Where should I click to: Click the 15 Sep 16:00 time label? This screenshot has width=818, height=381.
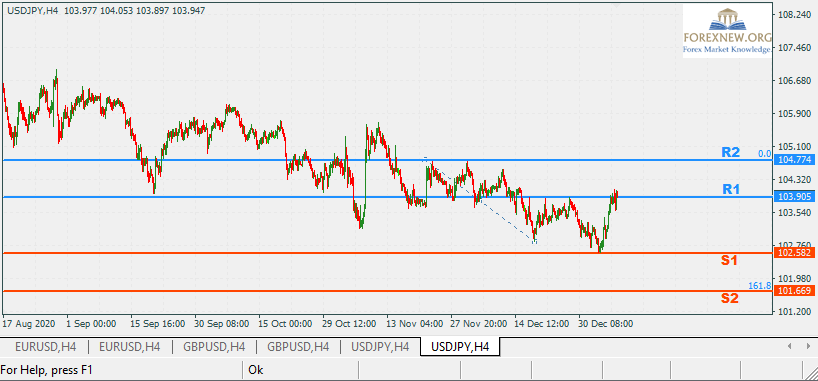click(158, 324)
